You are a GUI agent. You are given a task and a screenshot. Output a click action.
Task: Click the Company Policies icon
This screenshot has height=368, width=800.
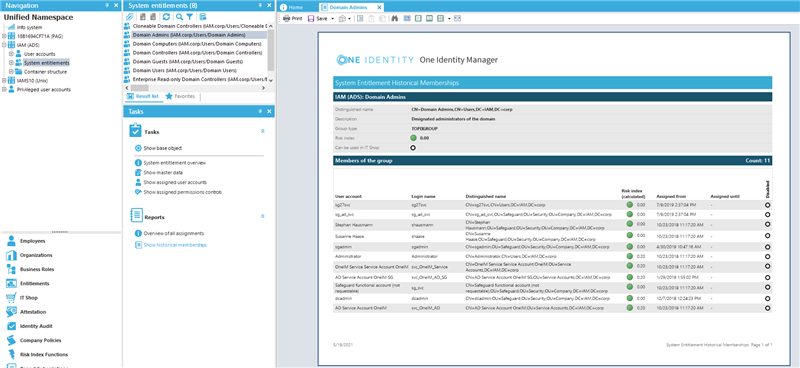11,340
